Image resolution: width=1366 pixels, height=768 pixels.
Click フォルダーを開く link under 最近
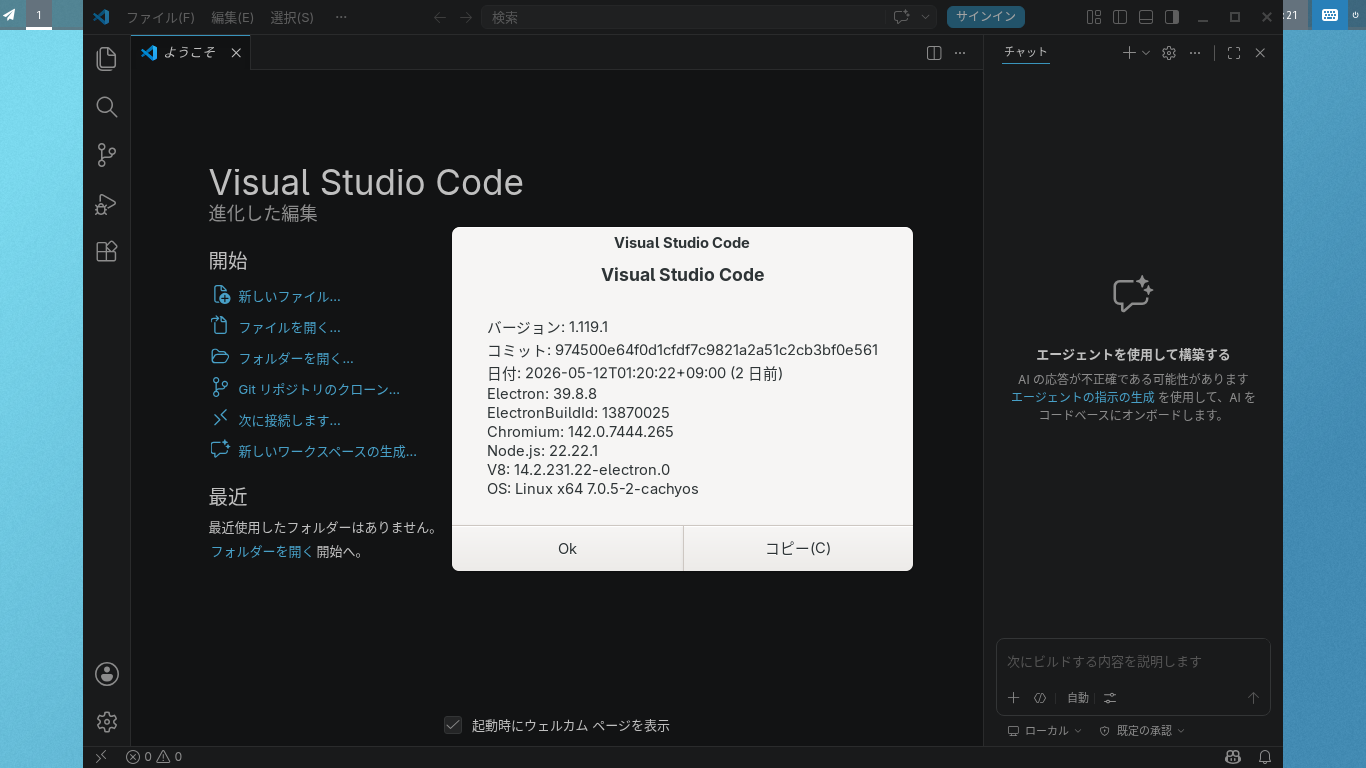tap(262, 551)
